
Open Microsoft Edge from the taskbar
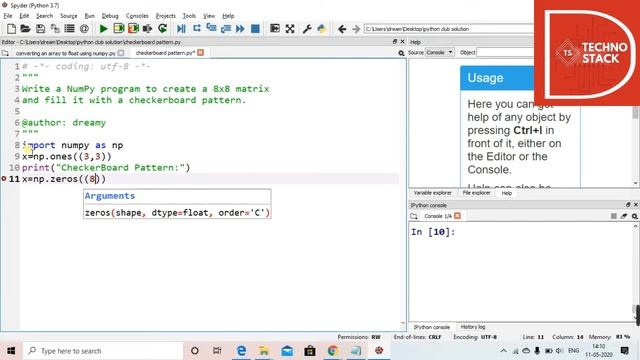(x=241, y=351)
